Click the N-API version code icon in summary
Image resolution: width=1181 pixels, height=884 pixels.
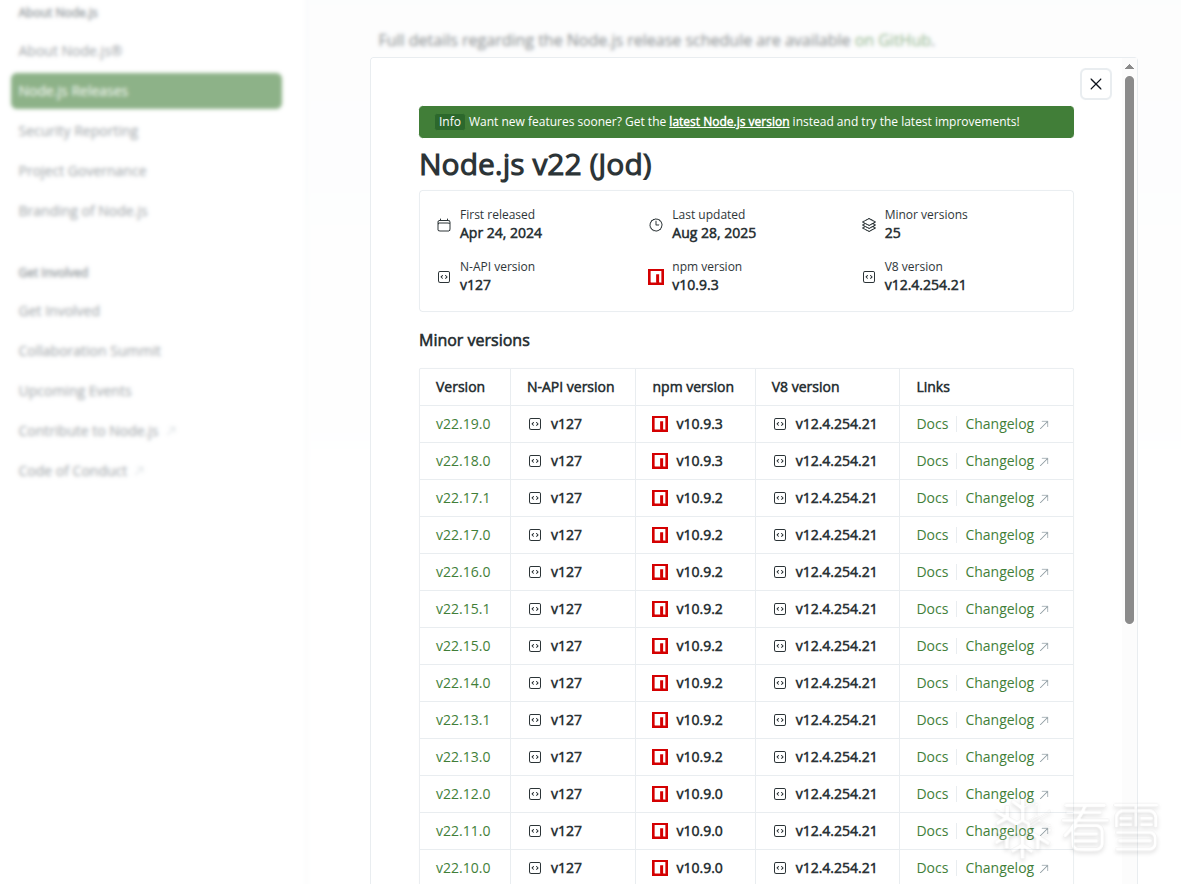444,277
